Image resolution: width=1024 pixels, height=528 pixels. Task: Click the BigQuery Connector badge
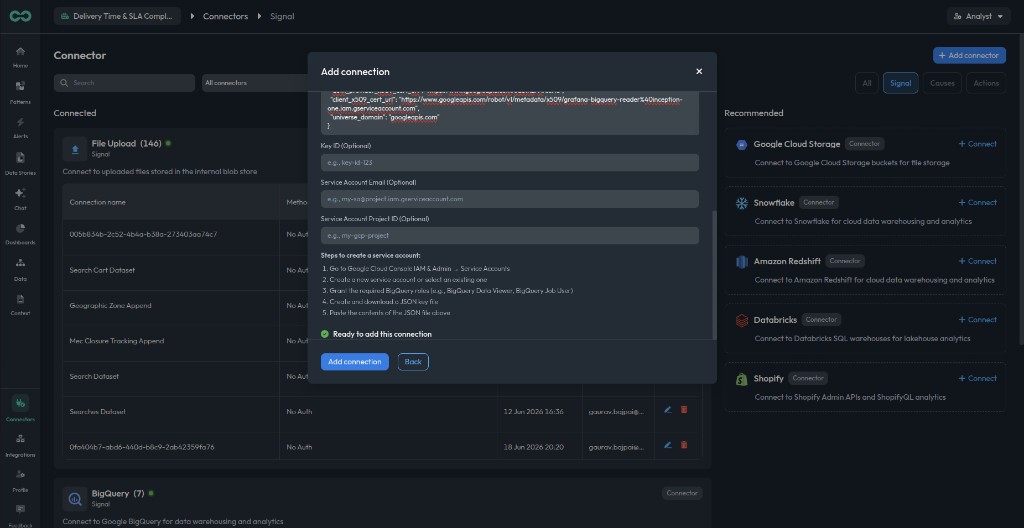[682, 493]
